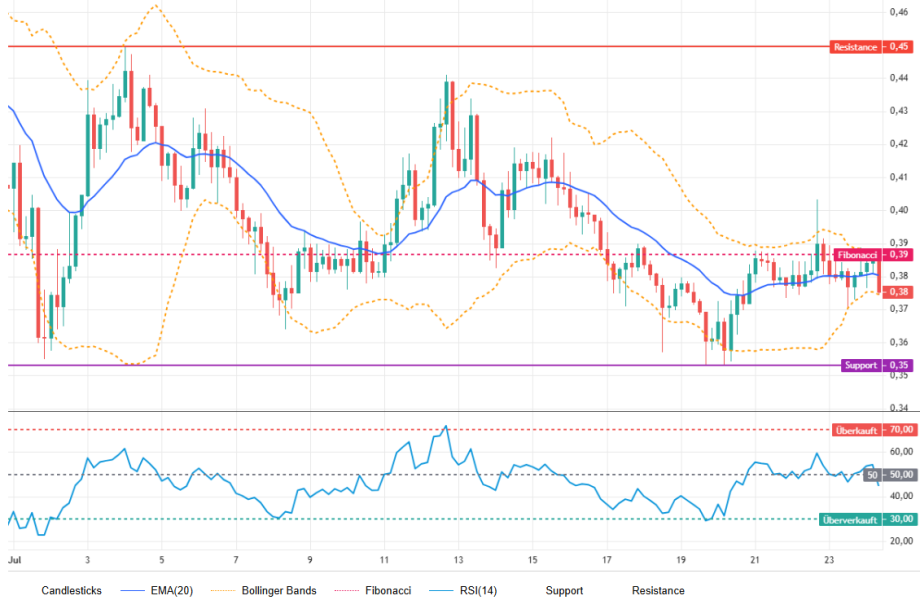Click the pink dotted swatch beside the Fibonacci legend

click(346, 591)
